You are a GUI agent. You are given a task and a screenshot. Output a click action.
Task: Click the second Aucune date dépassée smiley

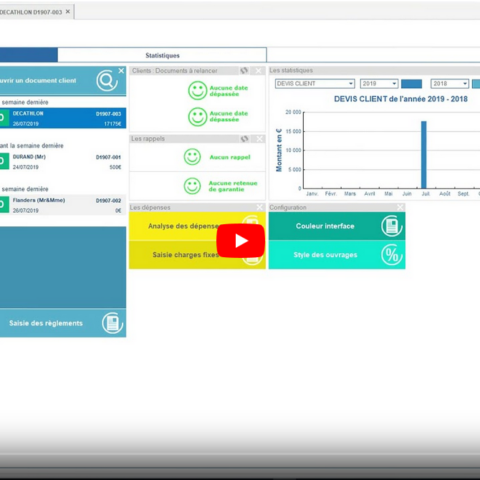[197, 117]
